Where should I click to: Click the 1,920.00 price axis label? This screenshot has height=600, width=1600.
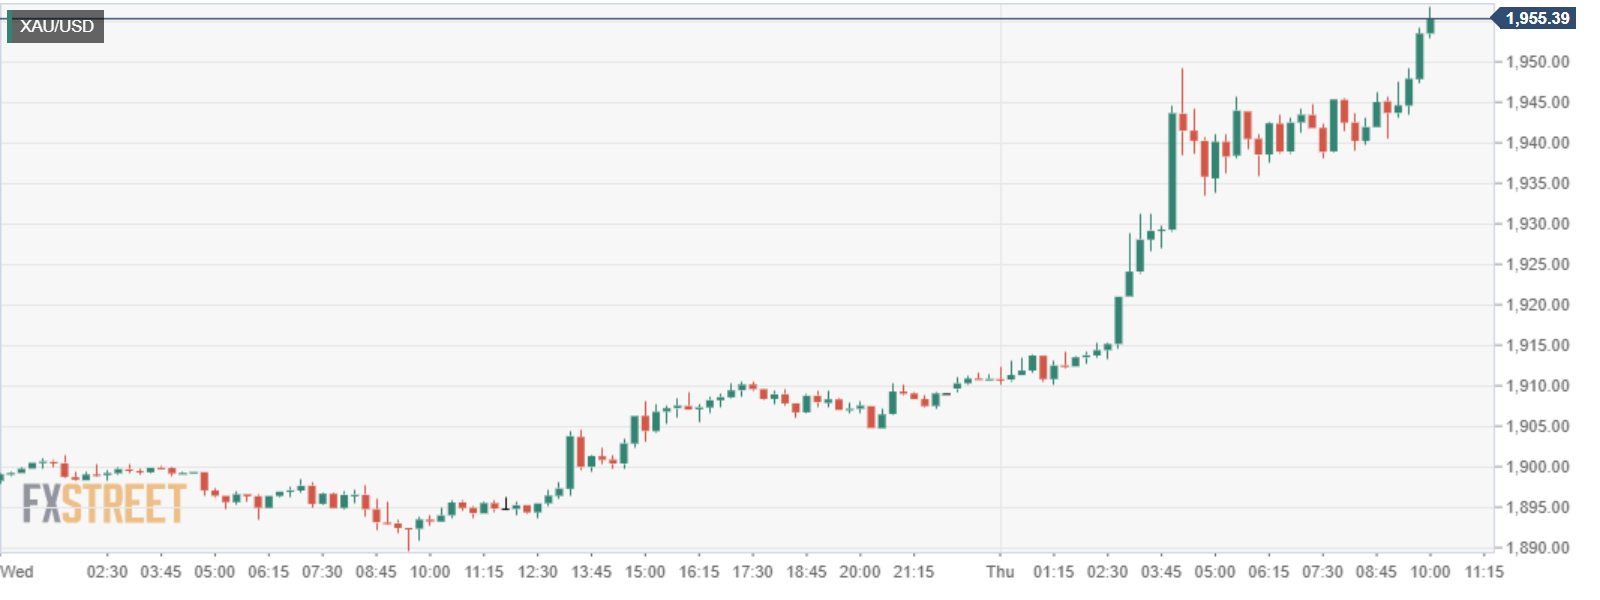[1537, 305]
